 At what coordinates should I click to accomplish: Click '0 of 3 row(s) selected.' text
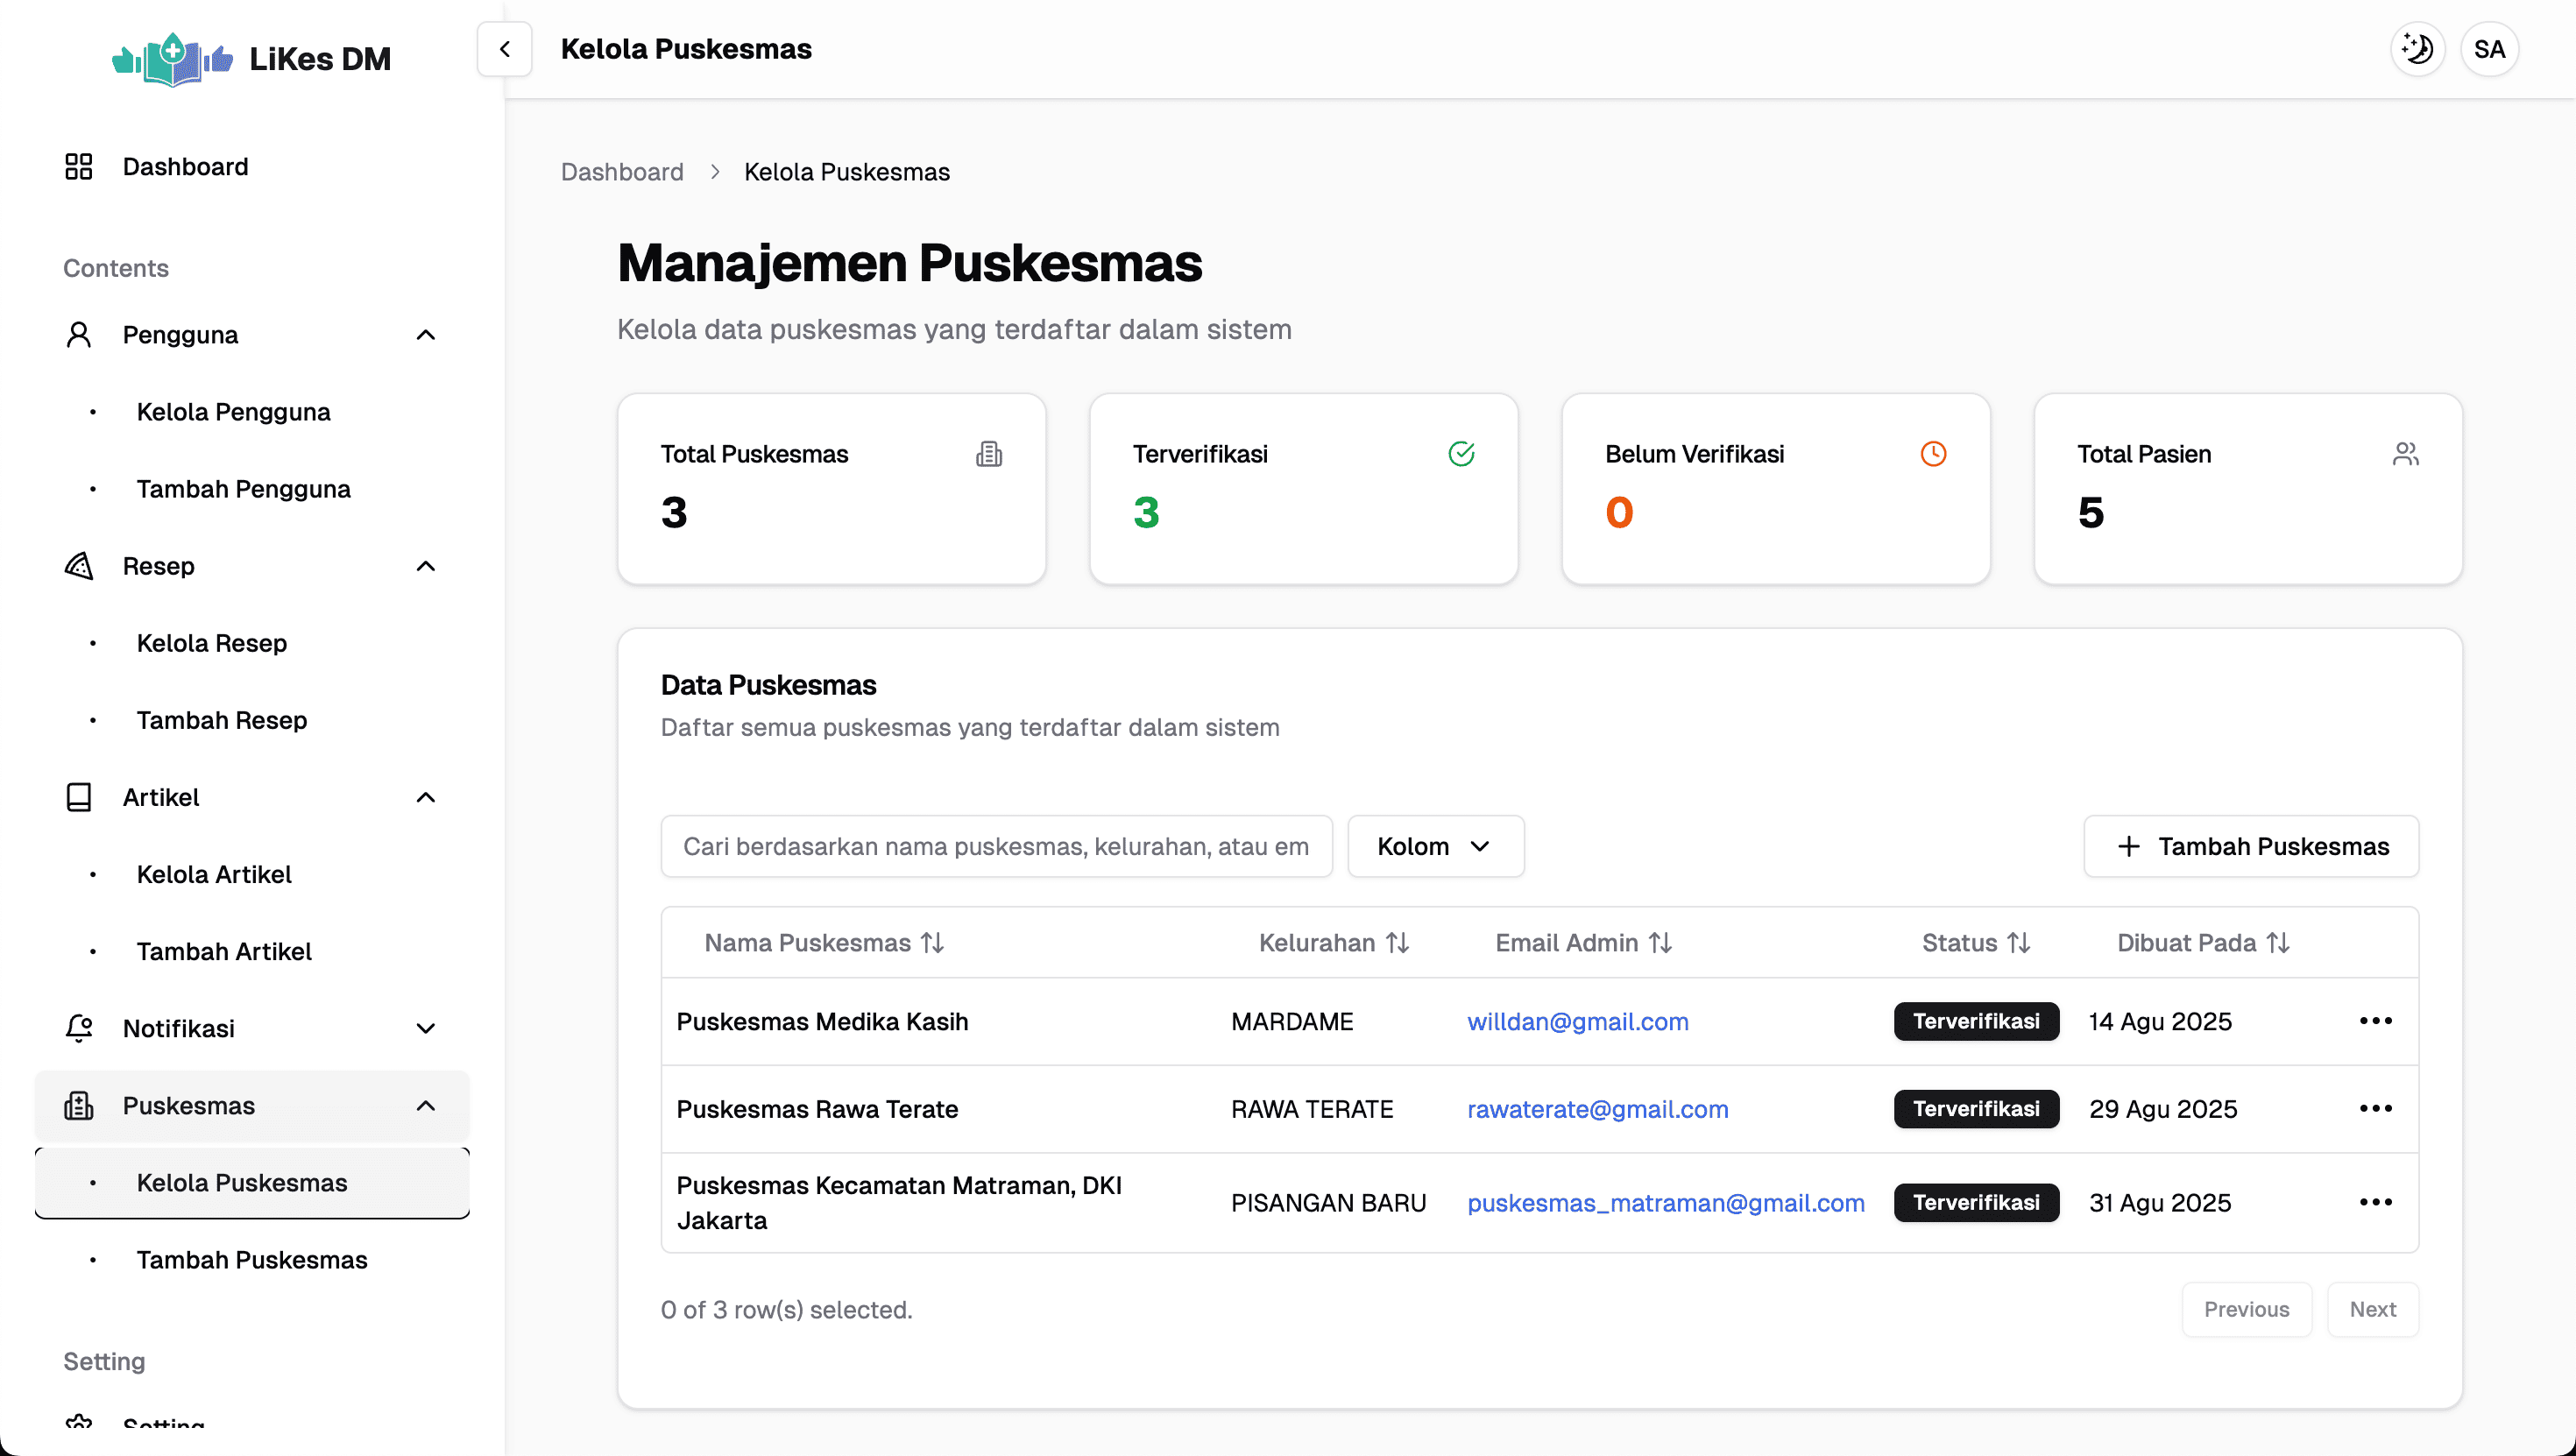click(x=786, y=1309)
